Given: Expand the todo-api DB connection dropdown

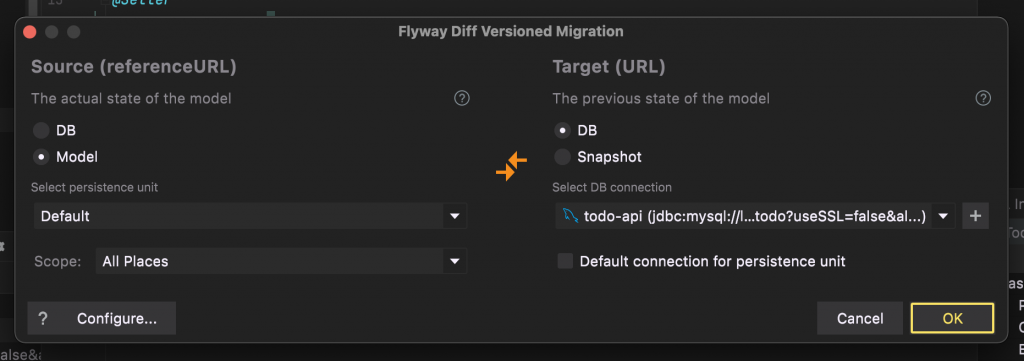Looking at the screenshot, I should 756,216.
